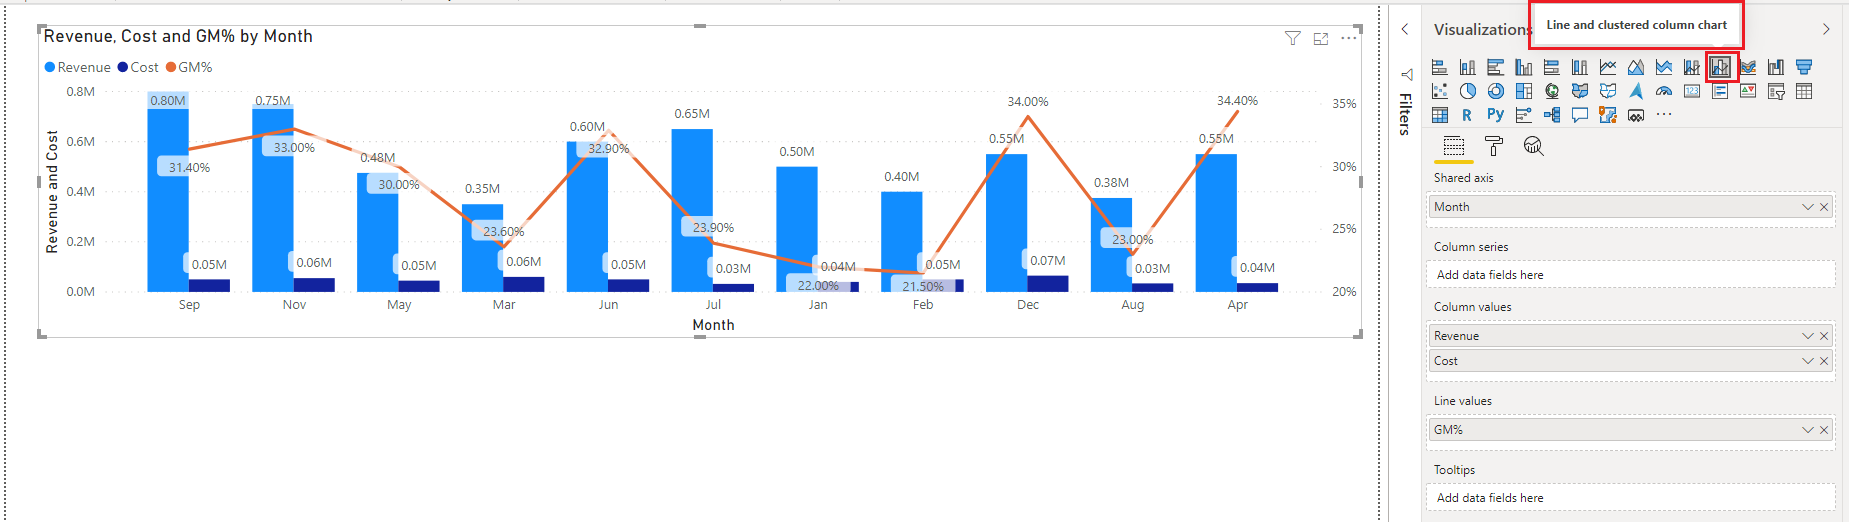The width and height of the screenshot is (1849, 522).
Task: Remove GM% from Line values
Action: tap(1824, 430)
